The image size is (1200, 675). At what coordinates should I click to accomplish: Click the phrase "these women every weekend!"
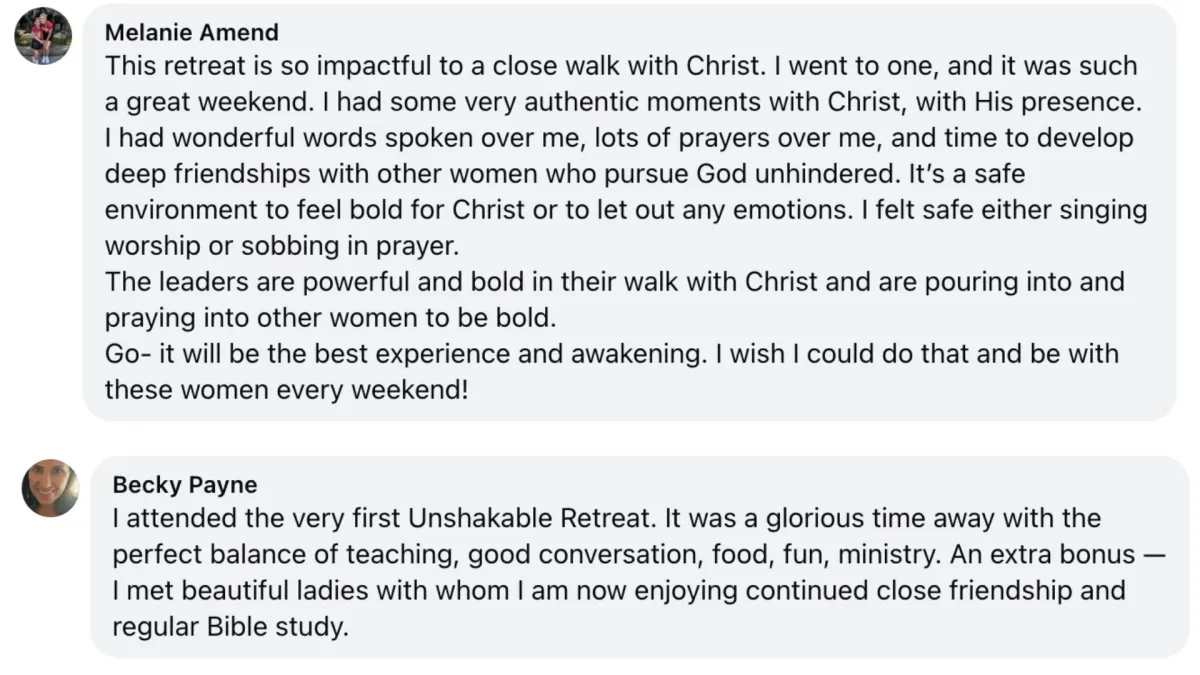[286, 389]
